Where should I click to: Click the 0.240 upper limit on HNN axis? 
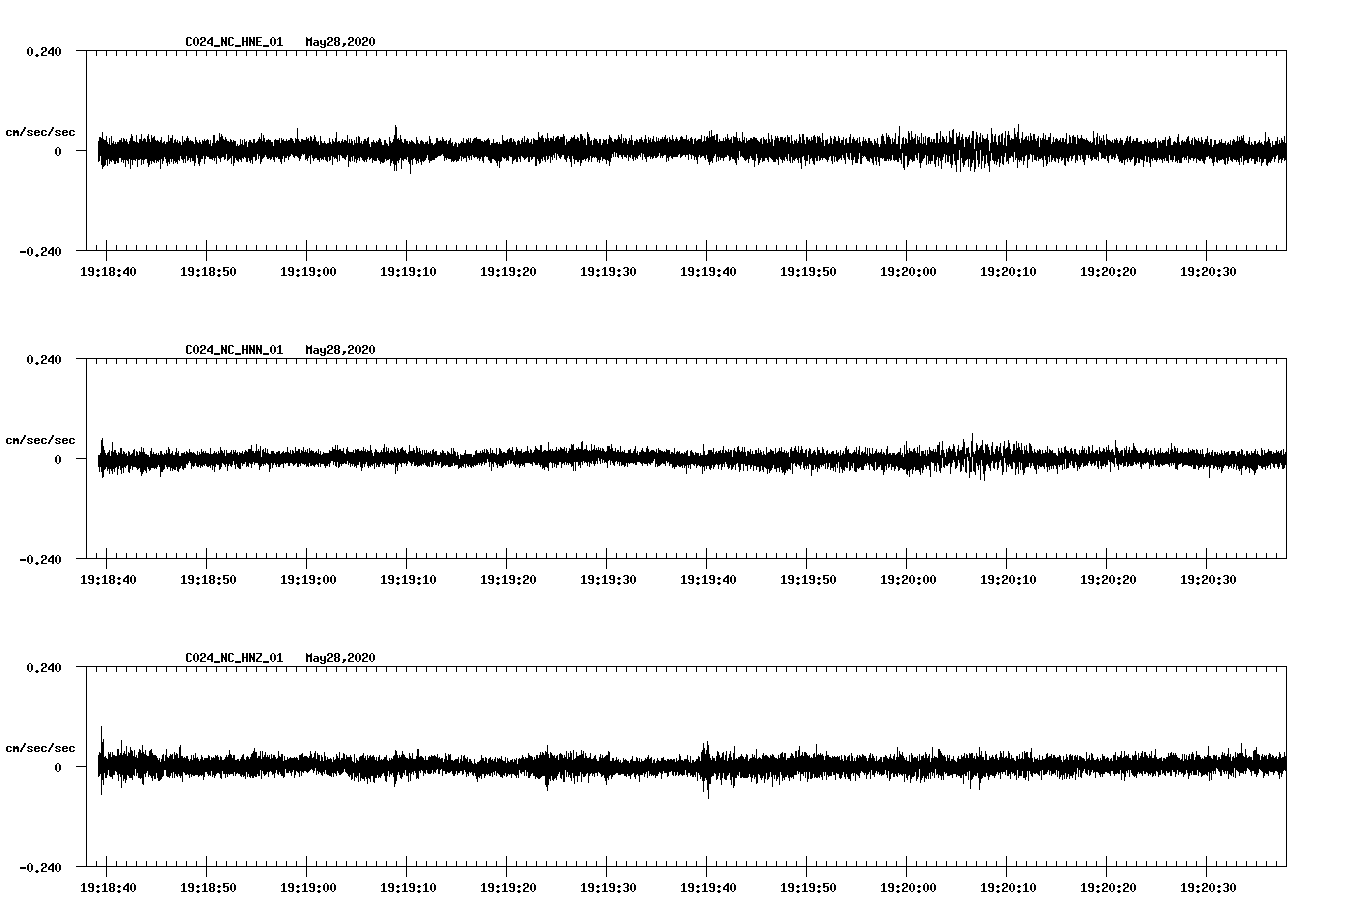44,359
